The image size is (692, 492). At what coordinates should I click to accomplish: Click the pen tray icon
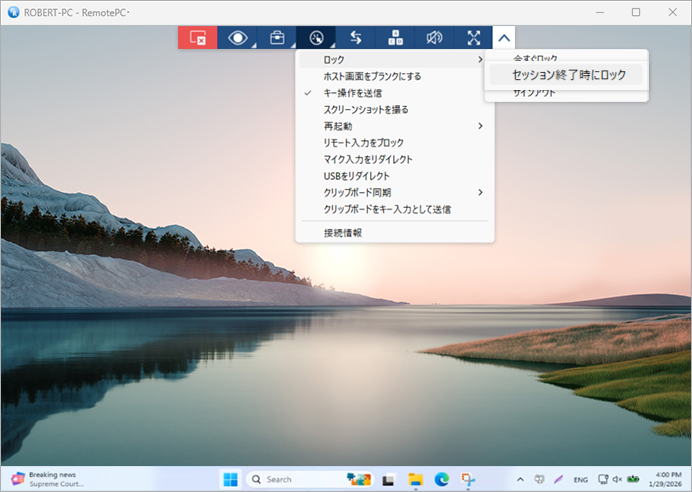point(558,479)
